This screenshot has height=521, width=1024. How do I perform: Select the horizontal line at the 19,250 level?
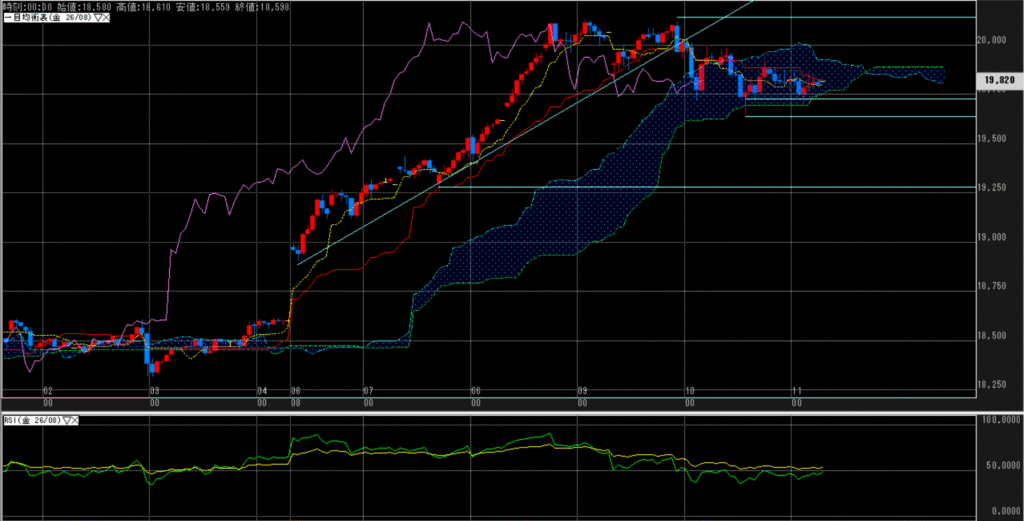[700, 187]
